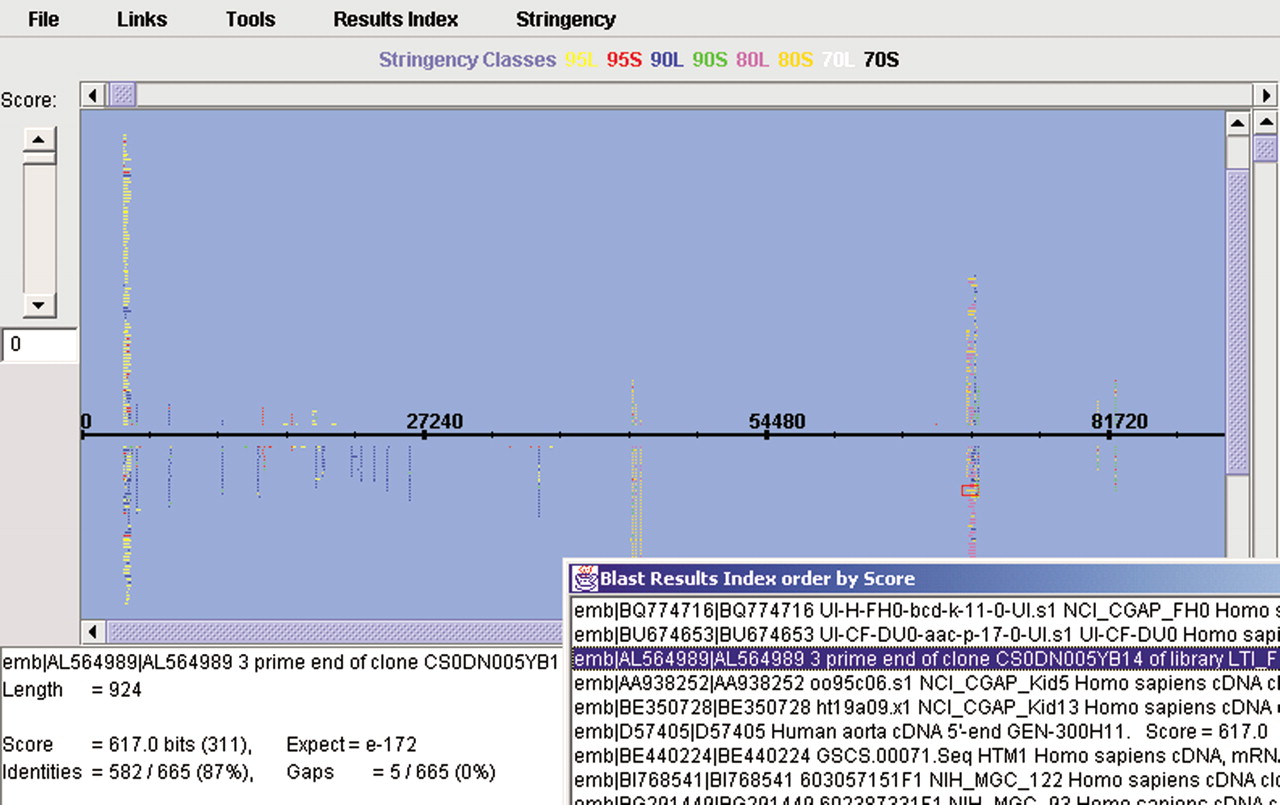The height and width of the screenshot is (805, 1280).
Task: Click the Score value input field
Action: (39, 346)
